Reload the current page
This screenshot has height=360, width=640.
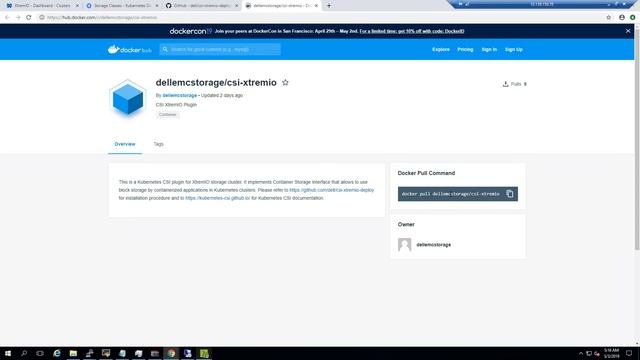point(29,18)
